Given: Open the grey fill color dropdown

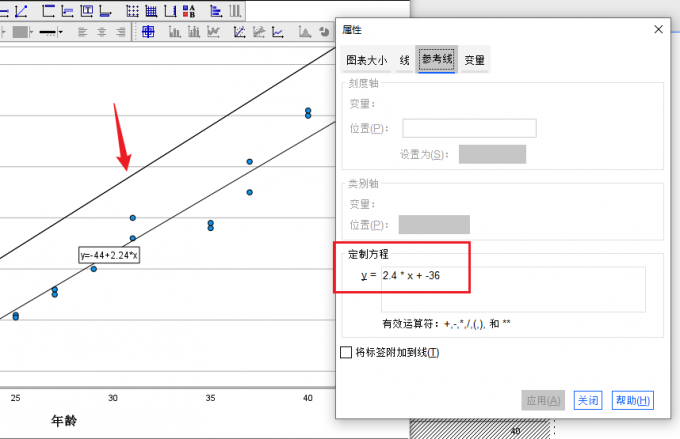Looking at the screenshot, I should 31,32.
